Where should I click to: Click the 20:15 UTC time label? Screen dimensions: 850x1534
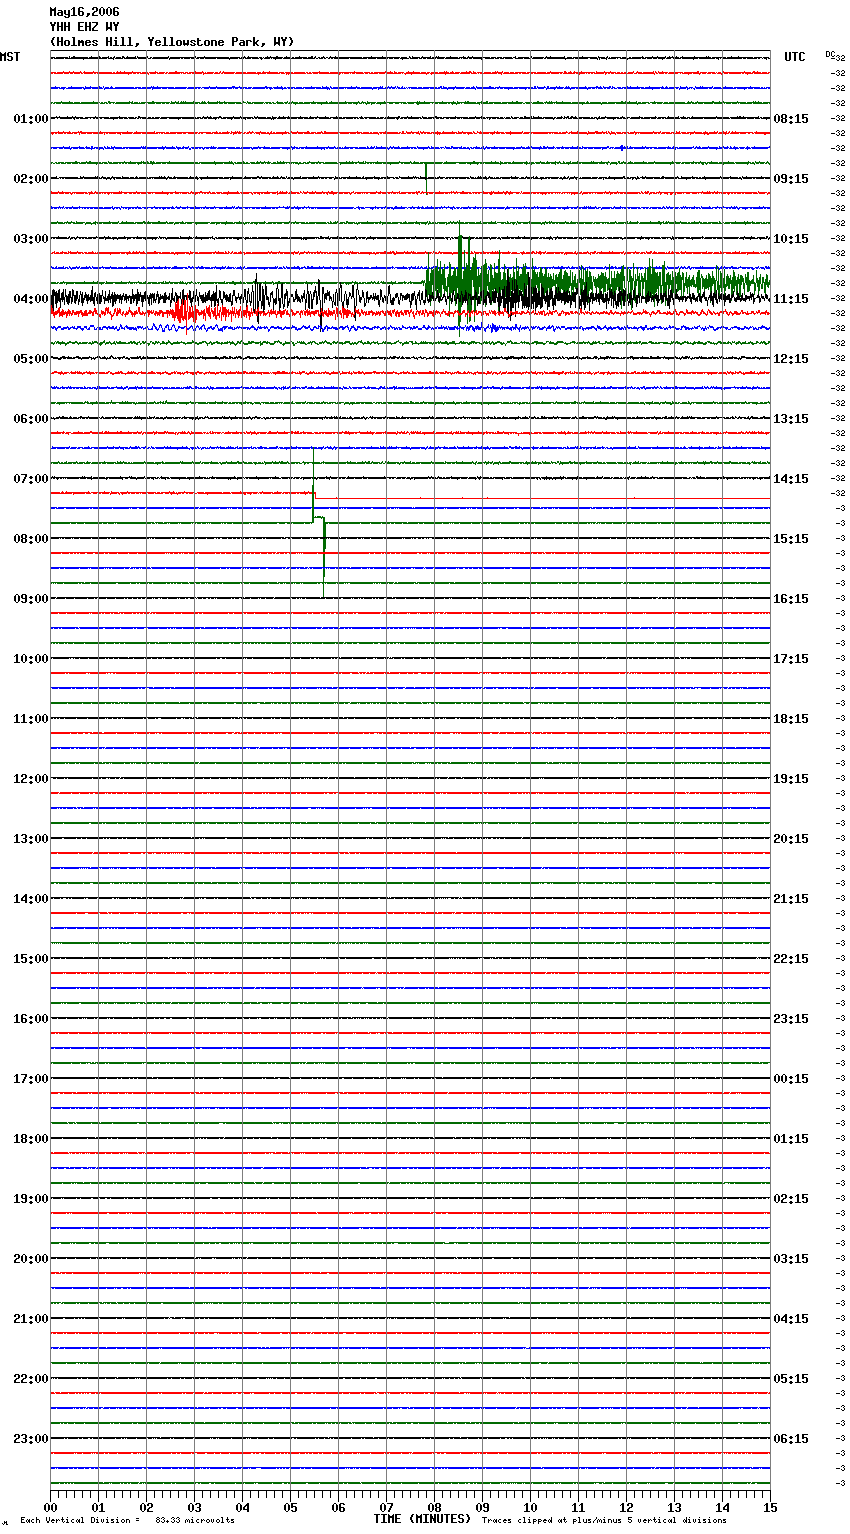[791, 839]
